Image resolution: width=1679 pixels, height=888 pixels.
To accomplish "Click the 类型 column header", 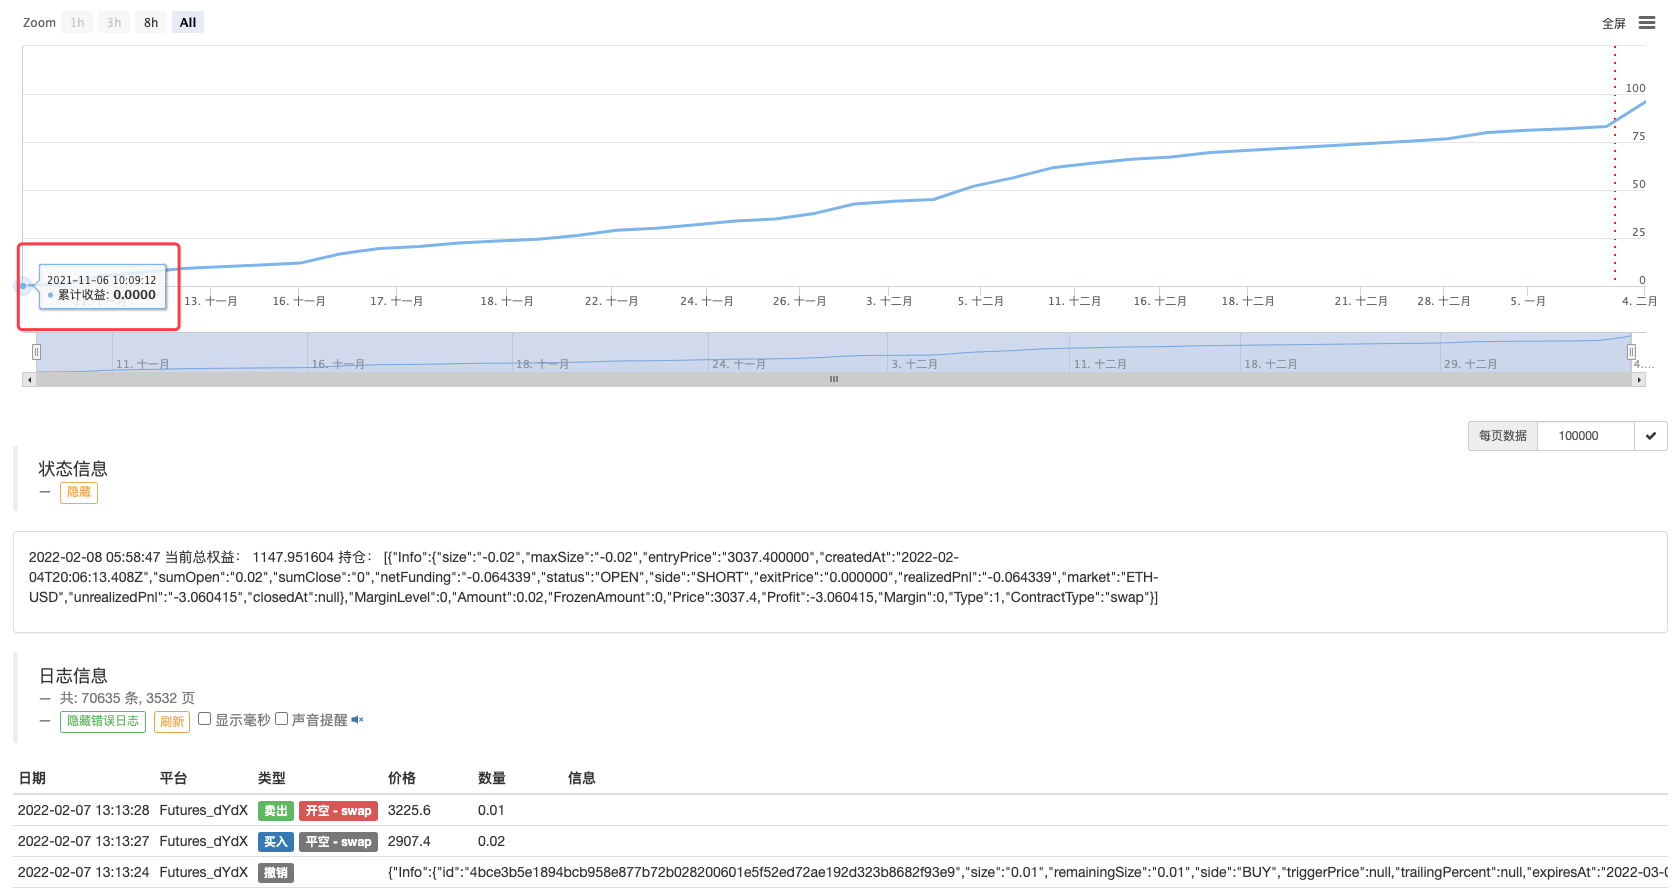I will [272, 778].
